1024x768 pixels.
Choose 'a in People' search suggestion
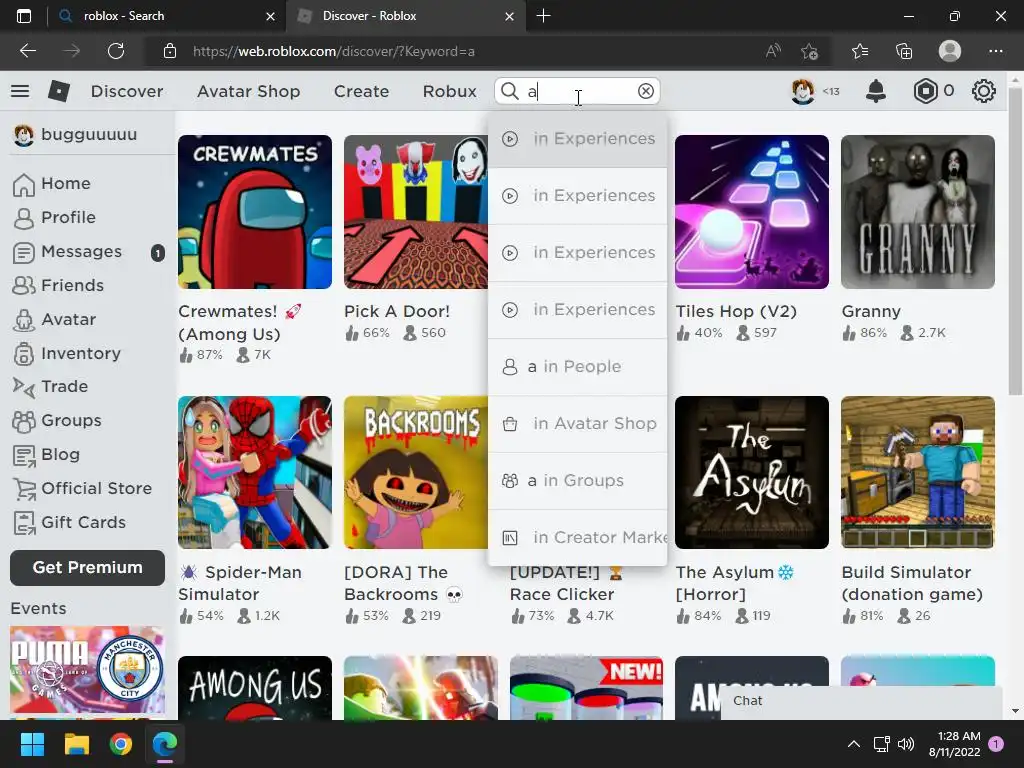pyautogui.click(x=577, y=366)
